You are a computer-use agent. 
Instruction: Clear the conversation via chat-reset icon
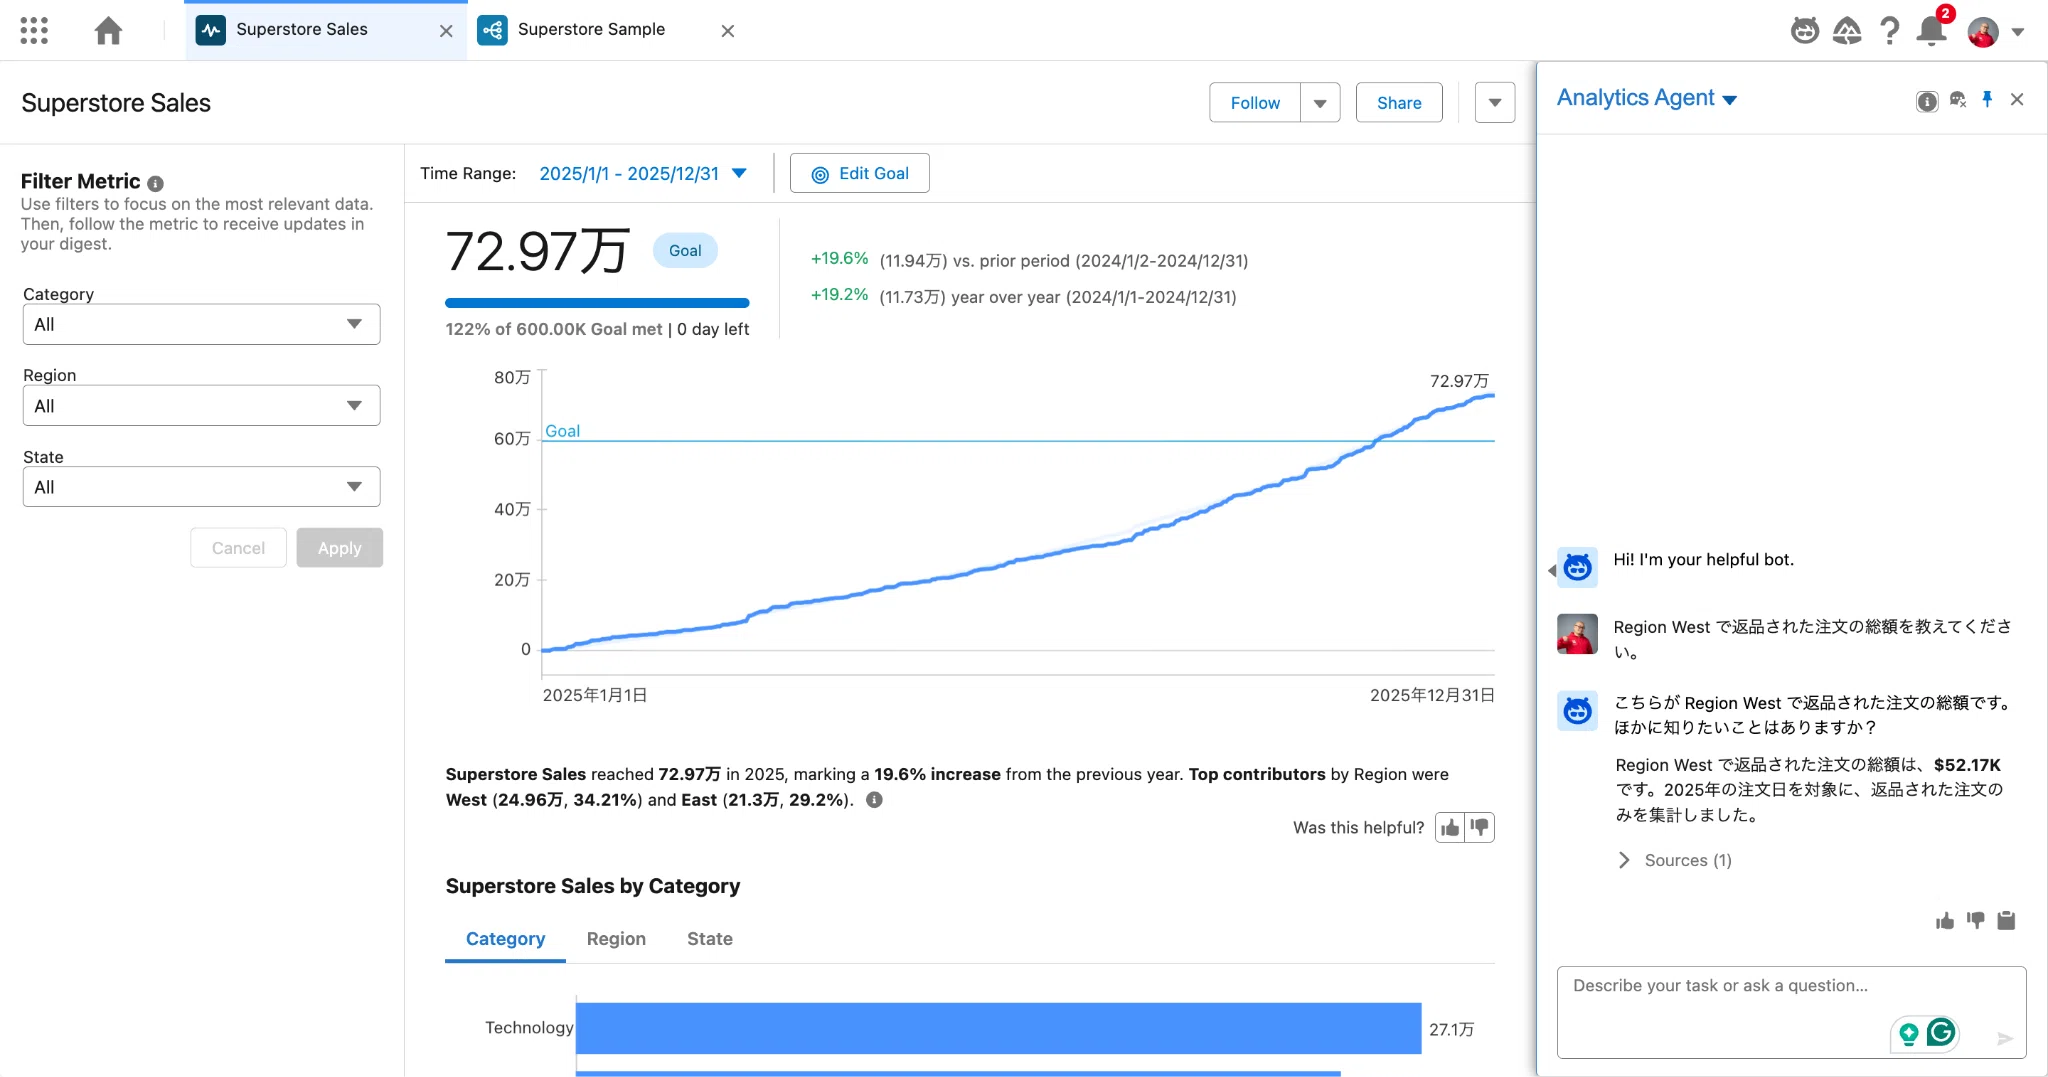pyautogui.click(x=1958, y=100)
